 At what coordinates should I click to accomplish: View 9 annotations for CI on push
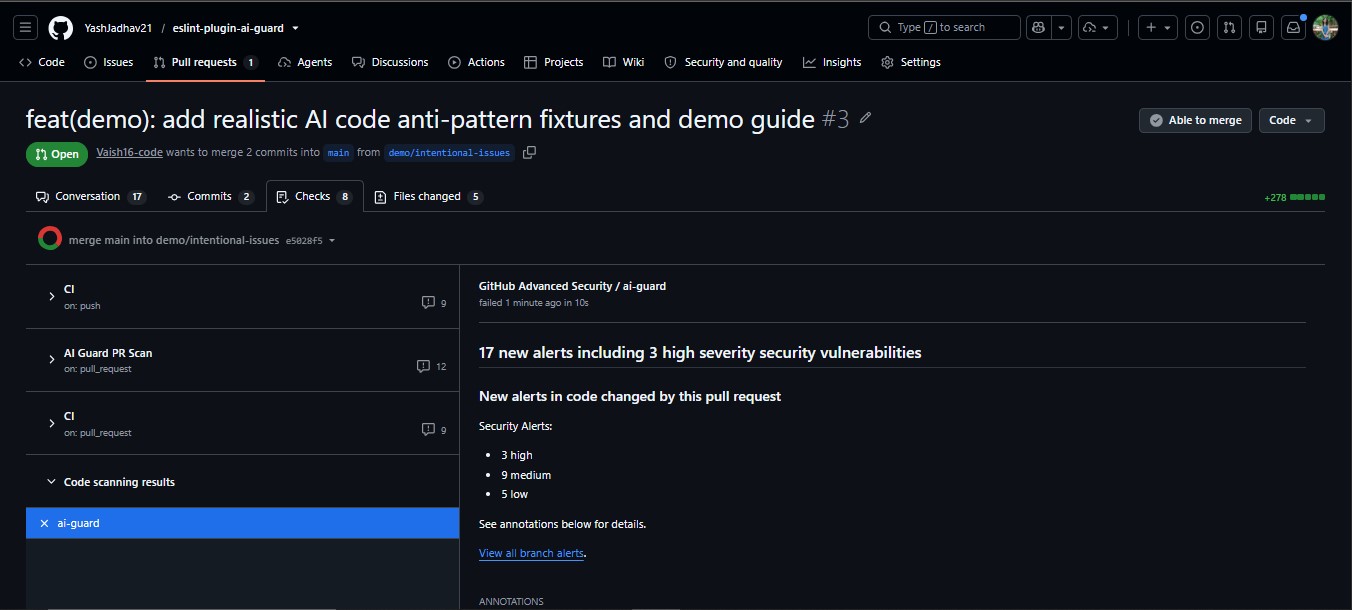434,302
